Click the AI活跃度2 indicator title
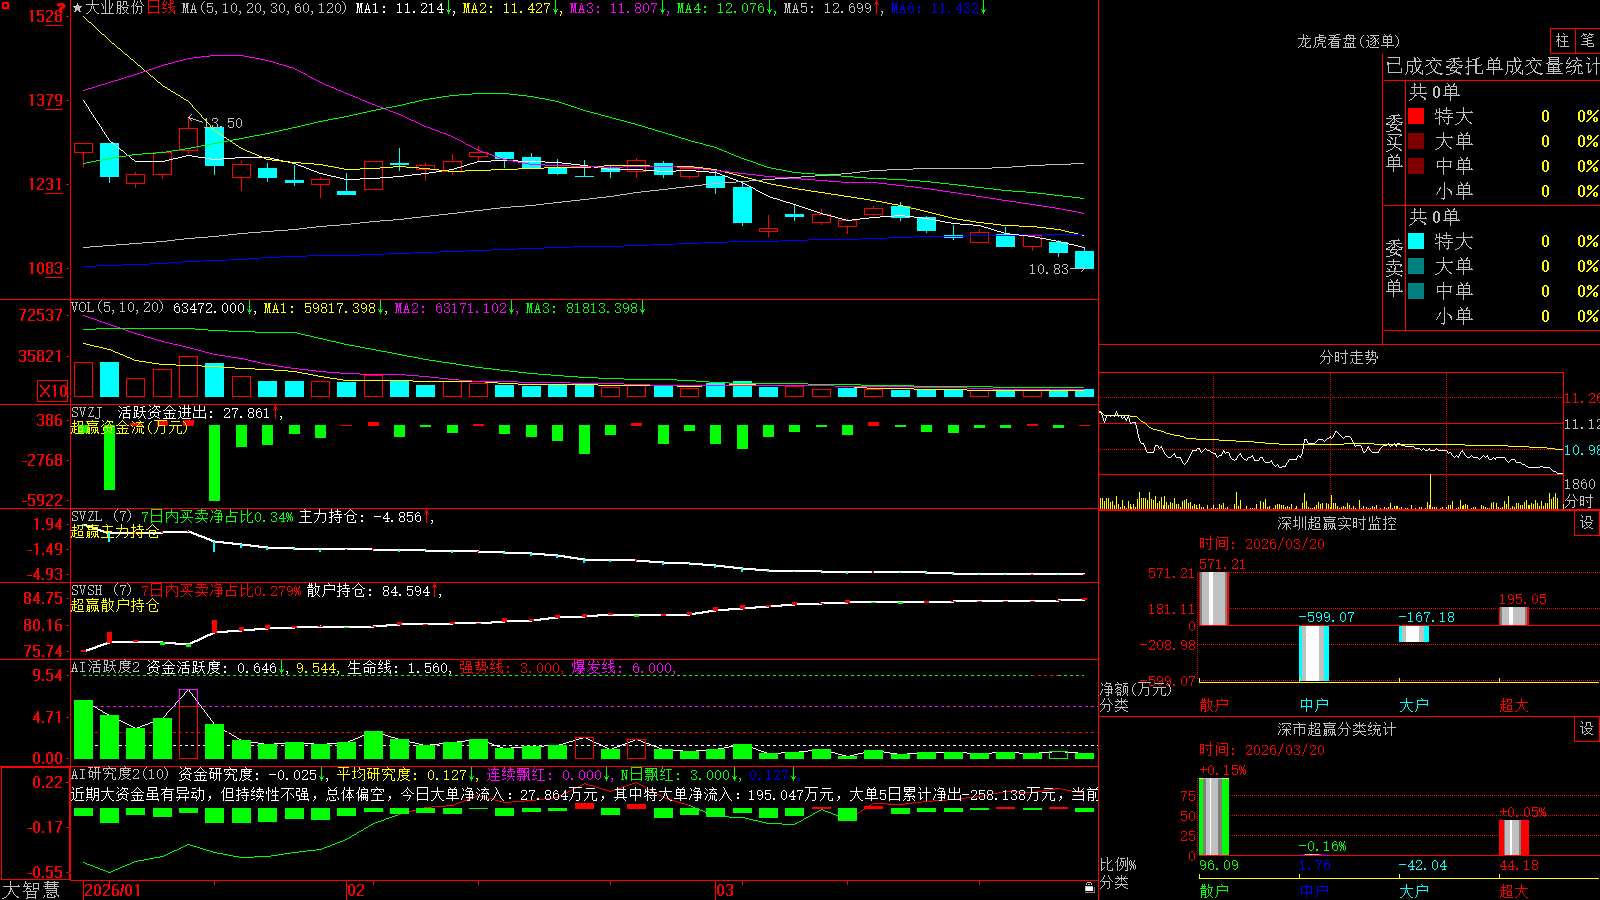Image resolution: width=1600 pixels, height=900 pixels. (x=106, y=667)
